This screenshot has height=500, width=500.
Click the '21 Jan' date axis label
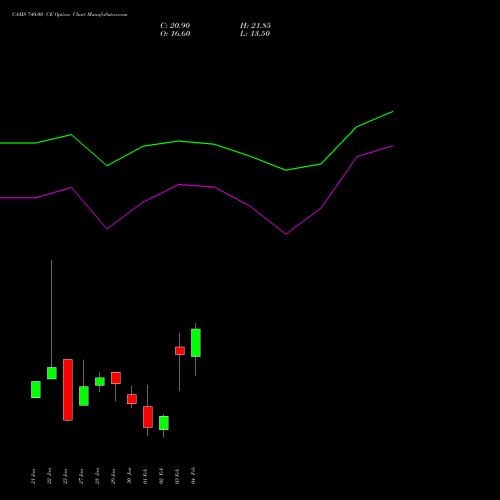click(x=33, y=476)
